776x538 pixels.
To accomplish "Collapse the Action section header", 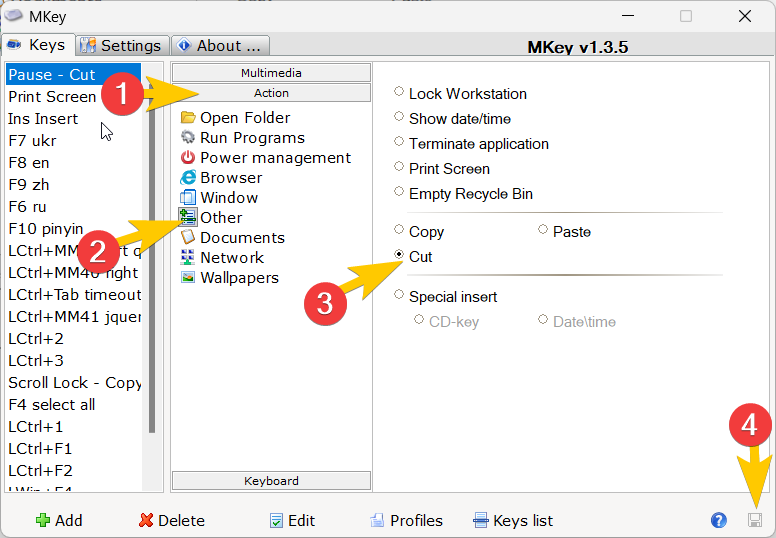I will [x=271, y=93].
